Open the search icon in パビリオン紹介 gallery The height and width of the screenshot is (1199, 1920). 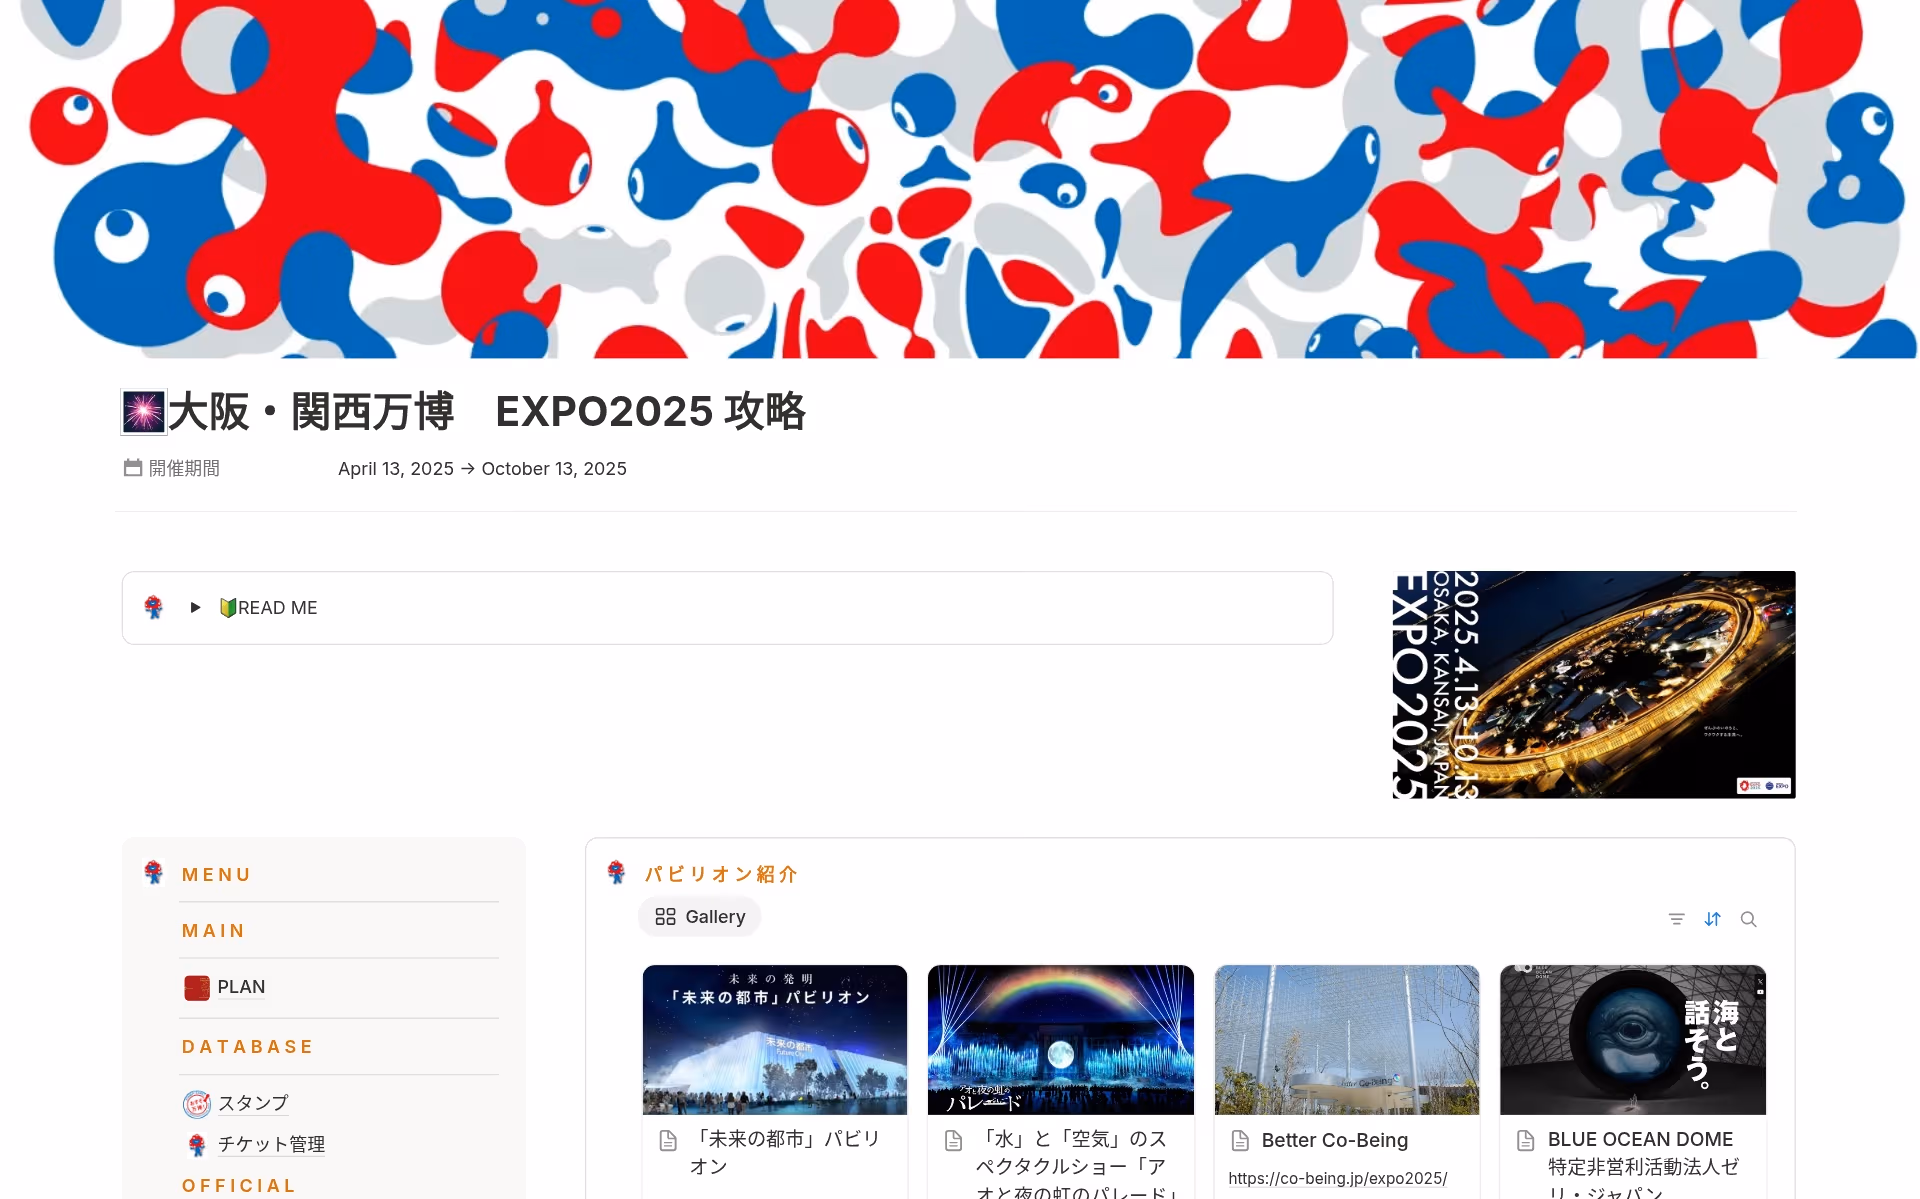pyautogui.click(x=1749, y=918)
